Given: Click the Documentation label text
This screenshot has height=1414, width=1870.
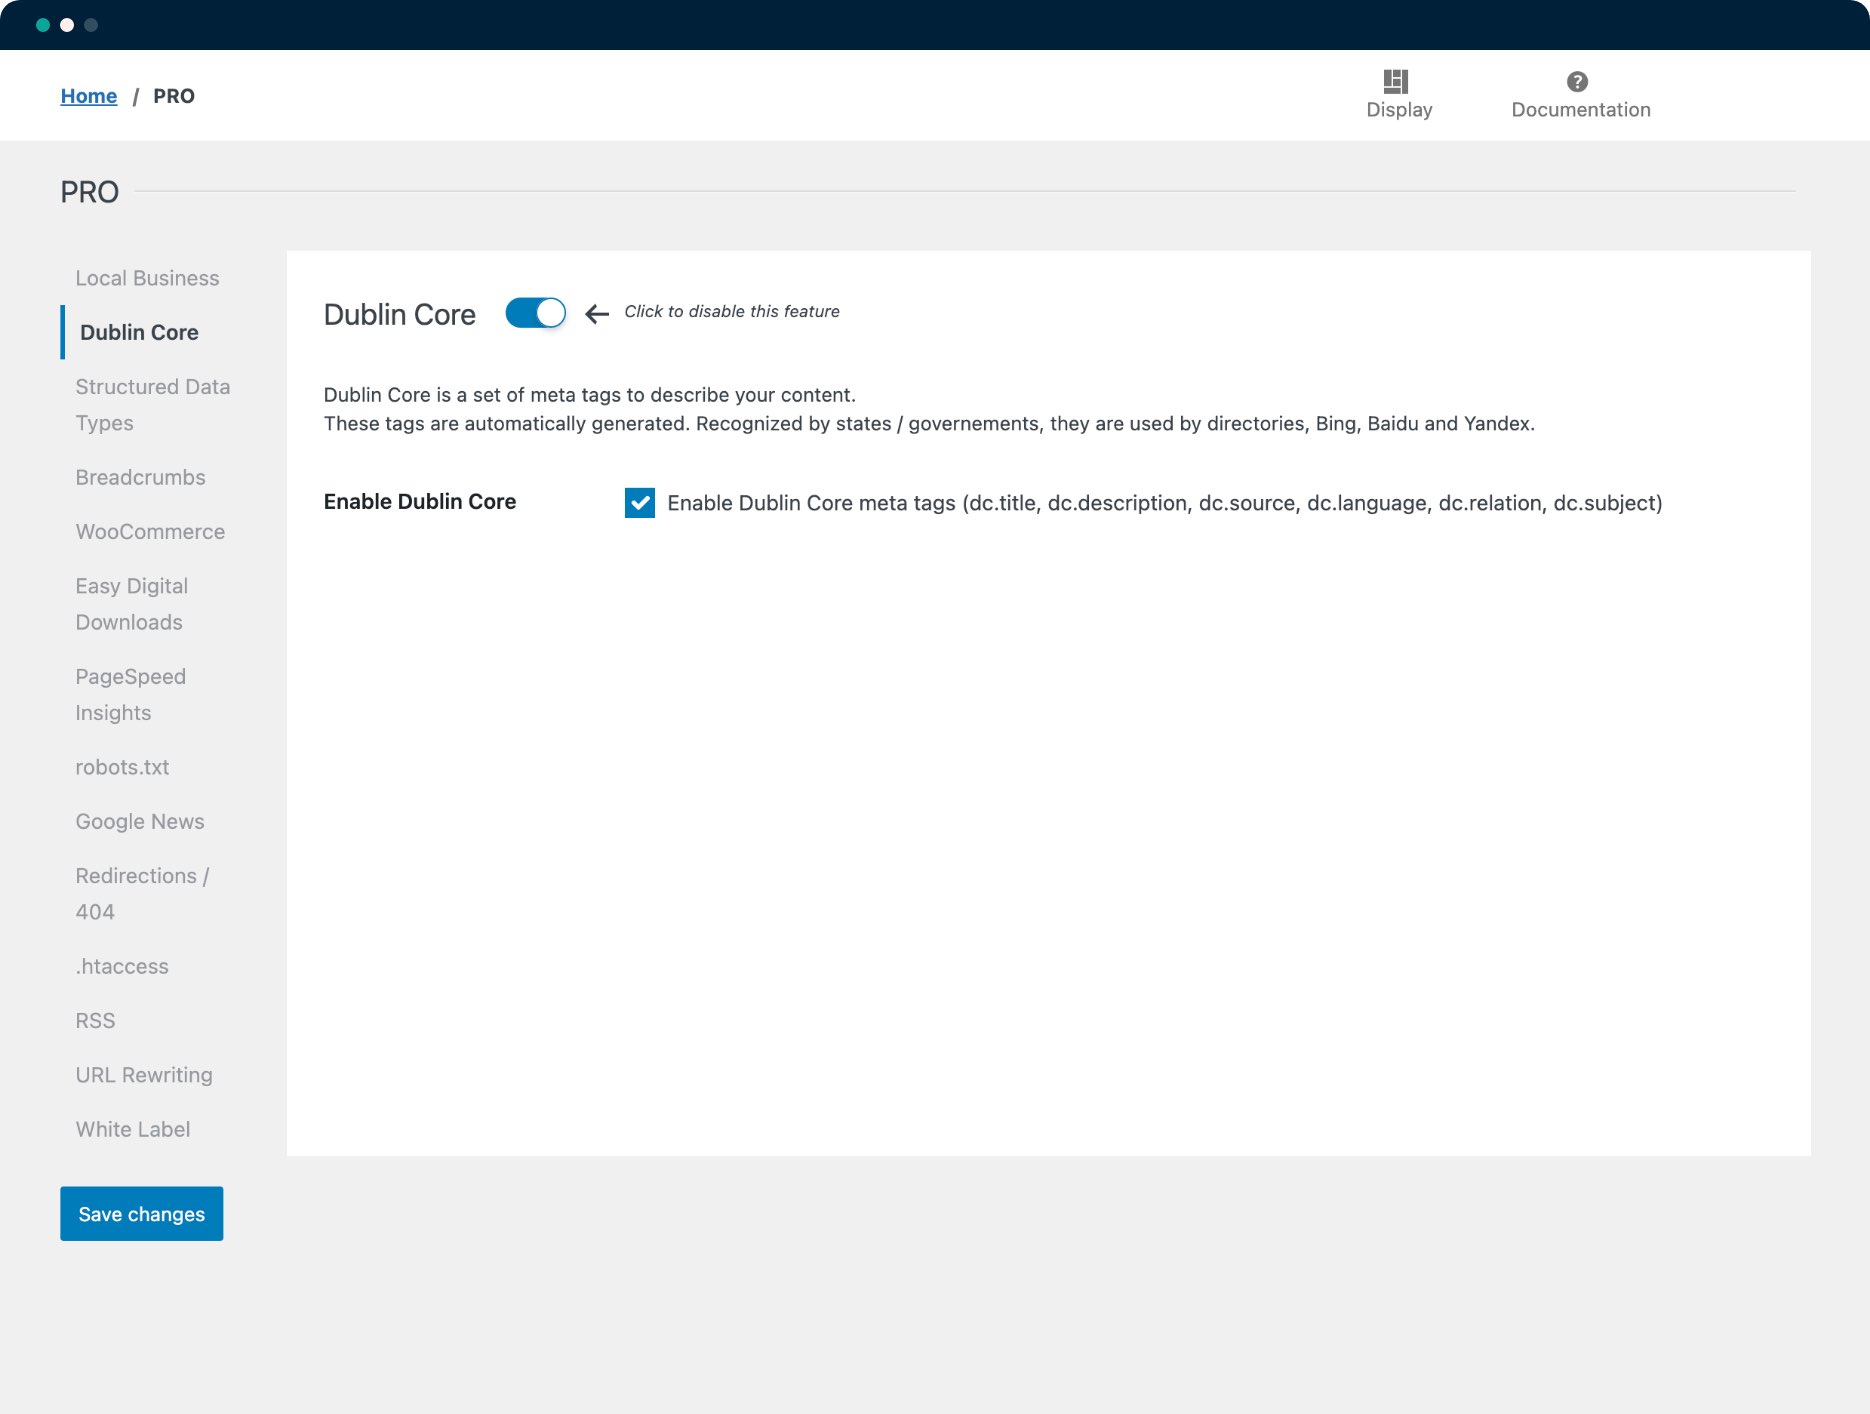Looking at the screenshot, I should 1581,110.
